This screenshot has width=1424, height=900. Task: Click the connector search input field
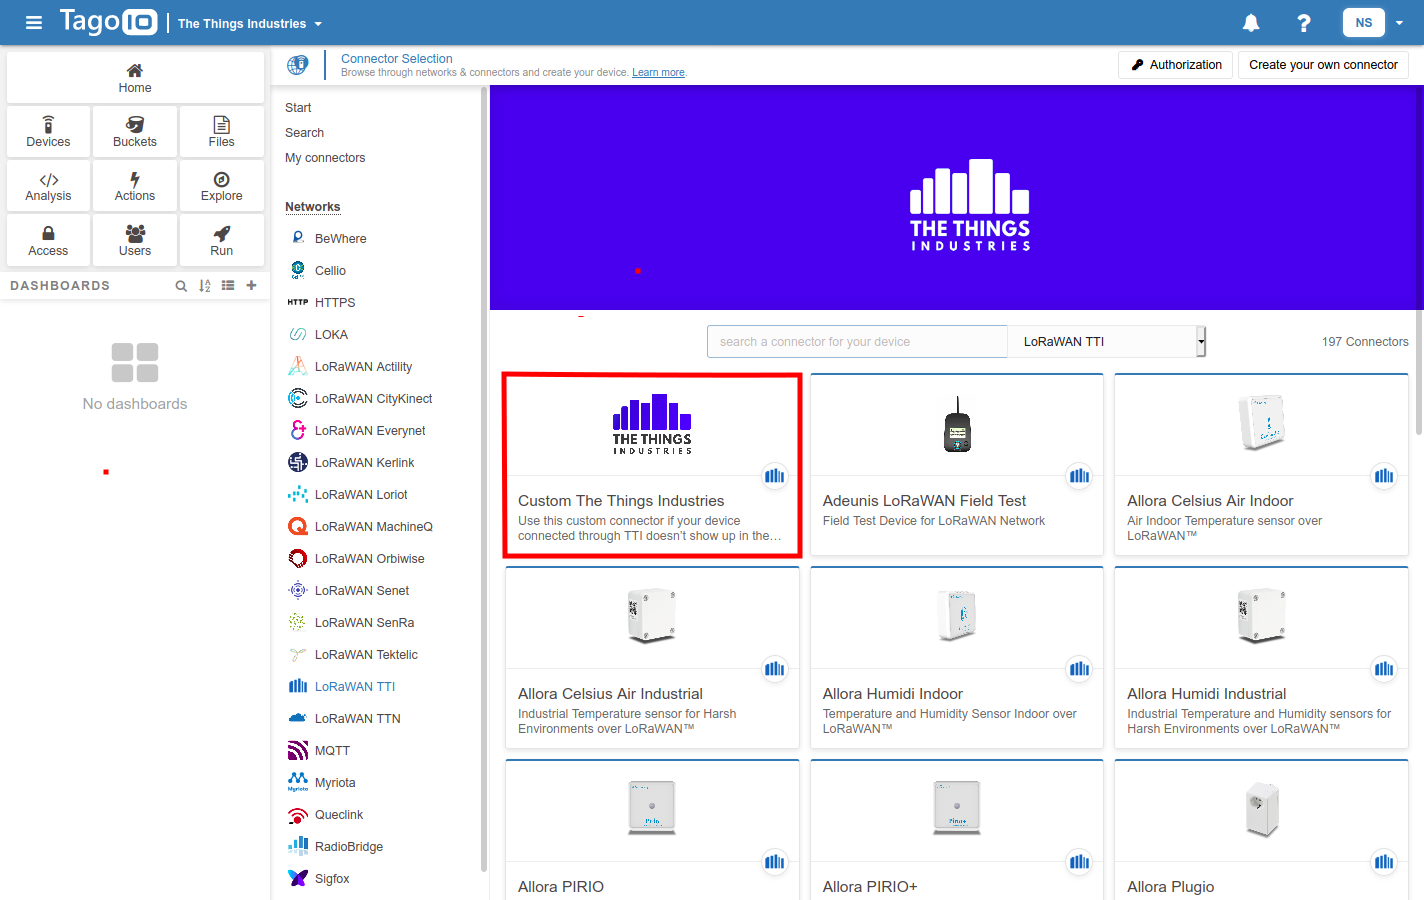857,341
